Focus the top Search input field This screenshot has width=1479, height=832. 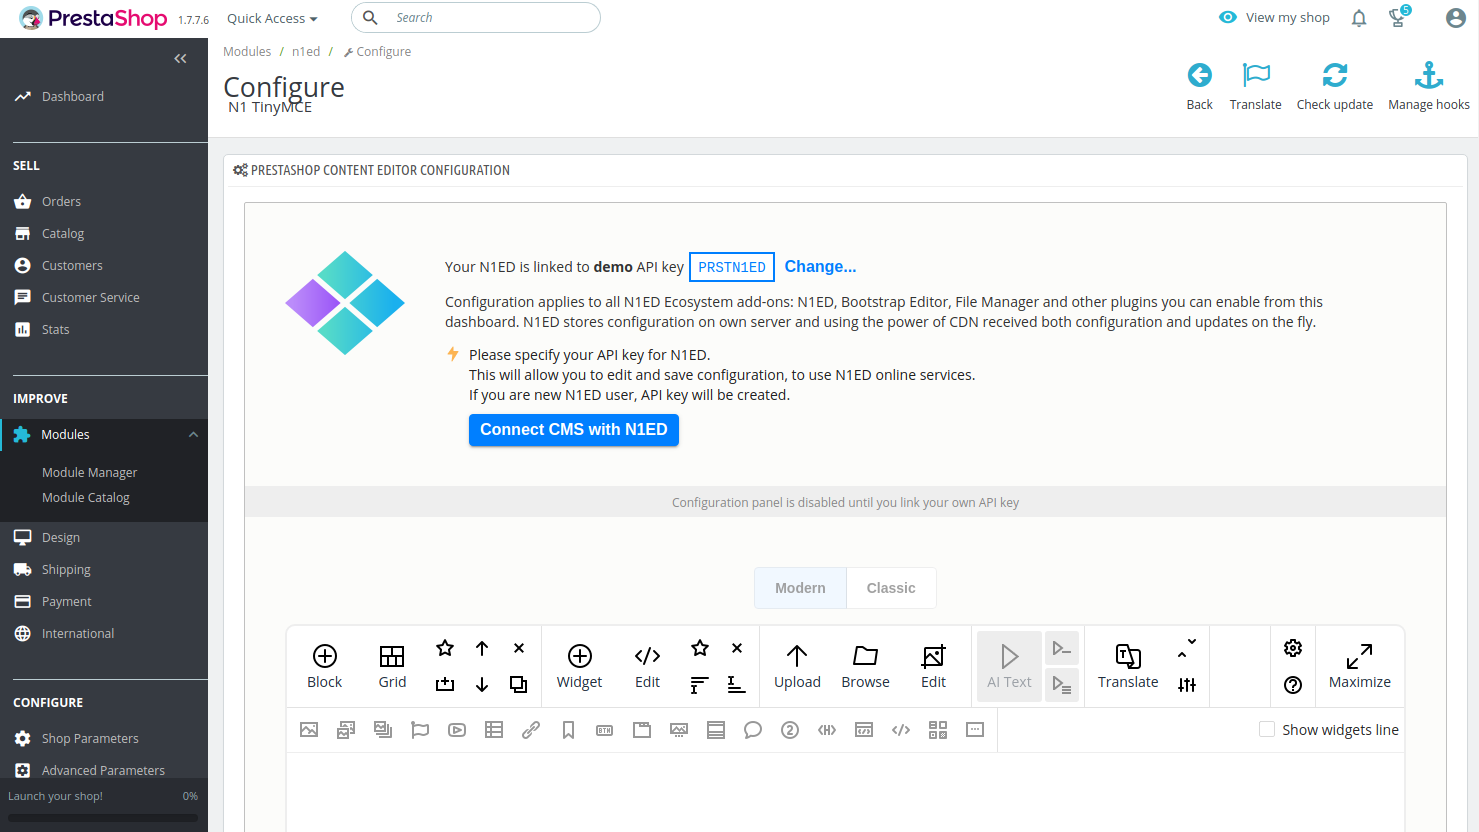point(476,17)
